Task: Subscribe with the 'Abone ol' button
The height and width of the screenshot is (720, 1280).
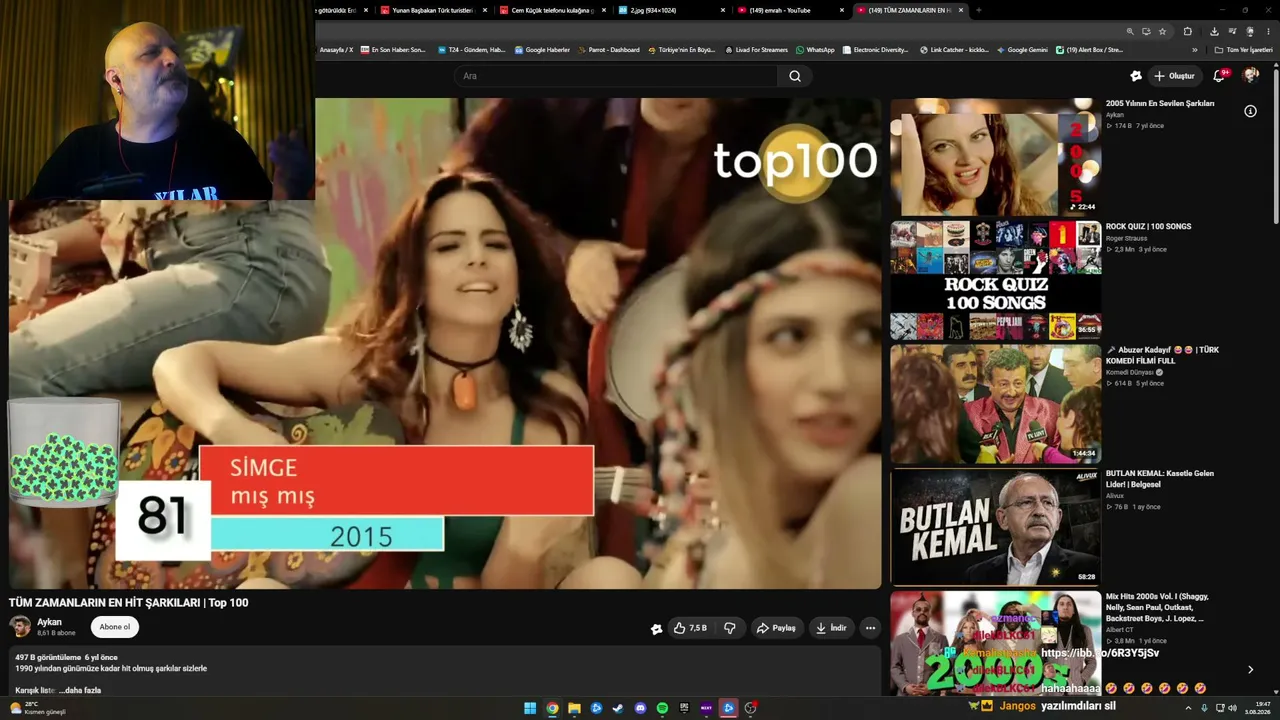Action: click(115, 627)
